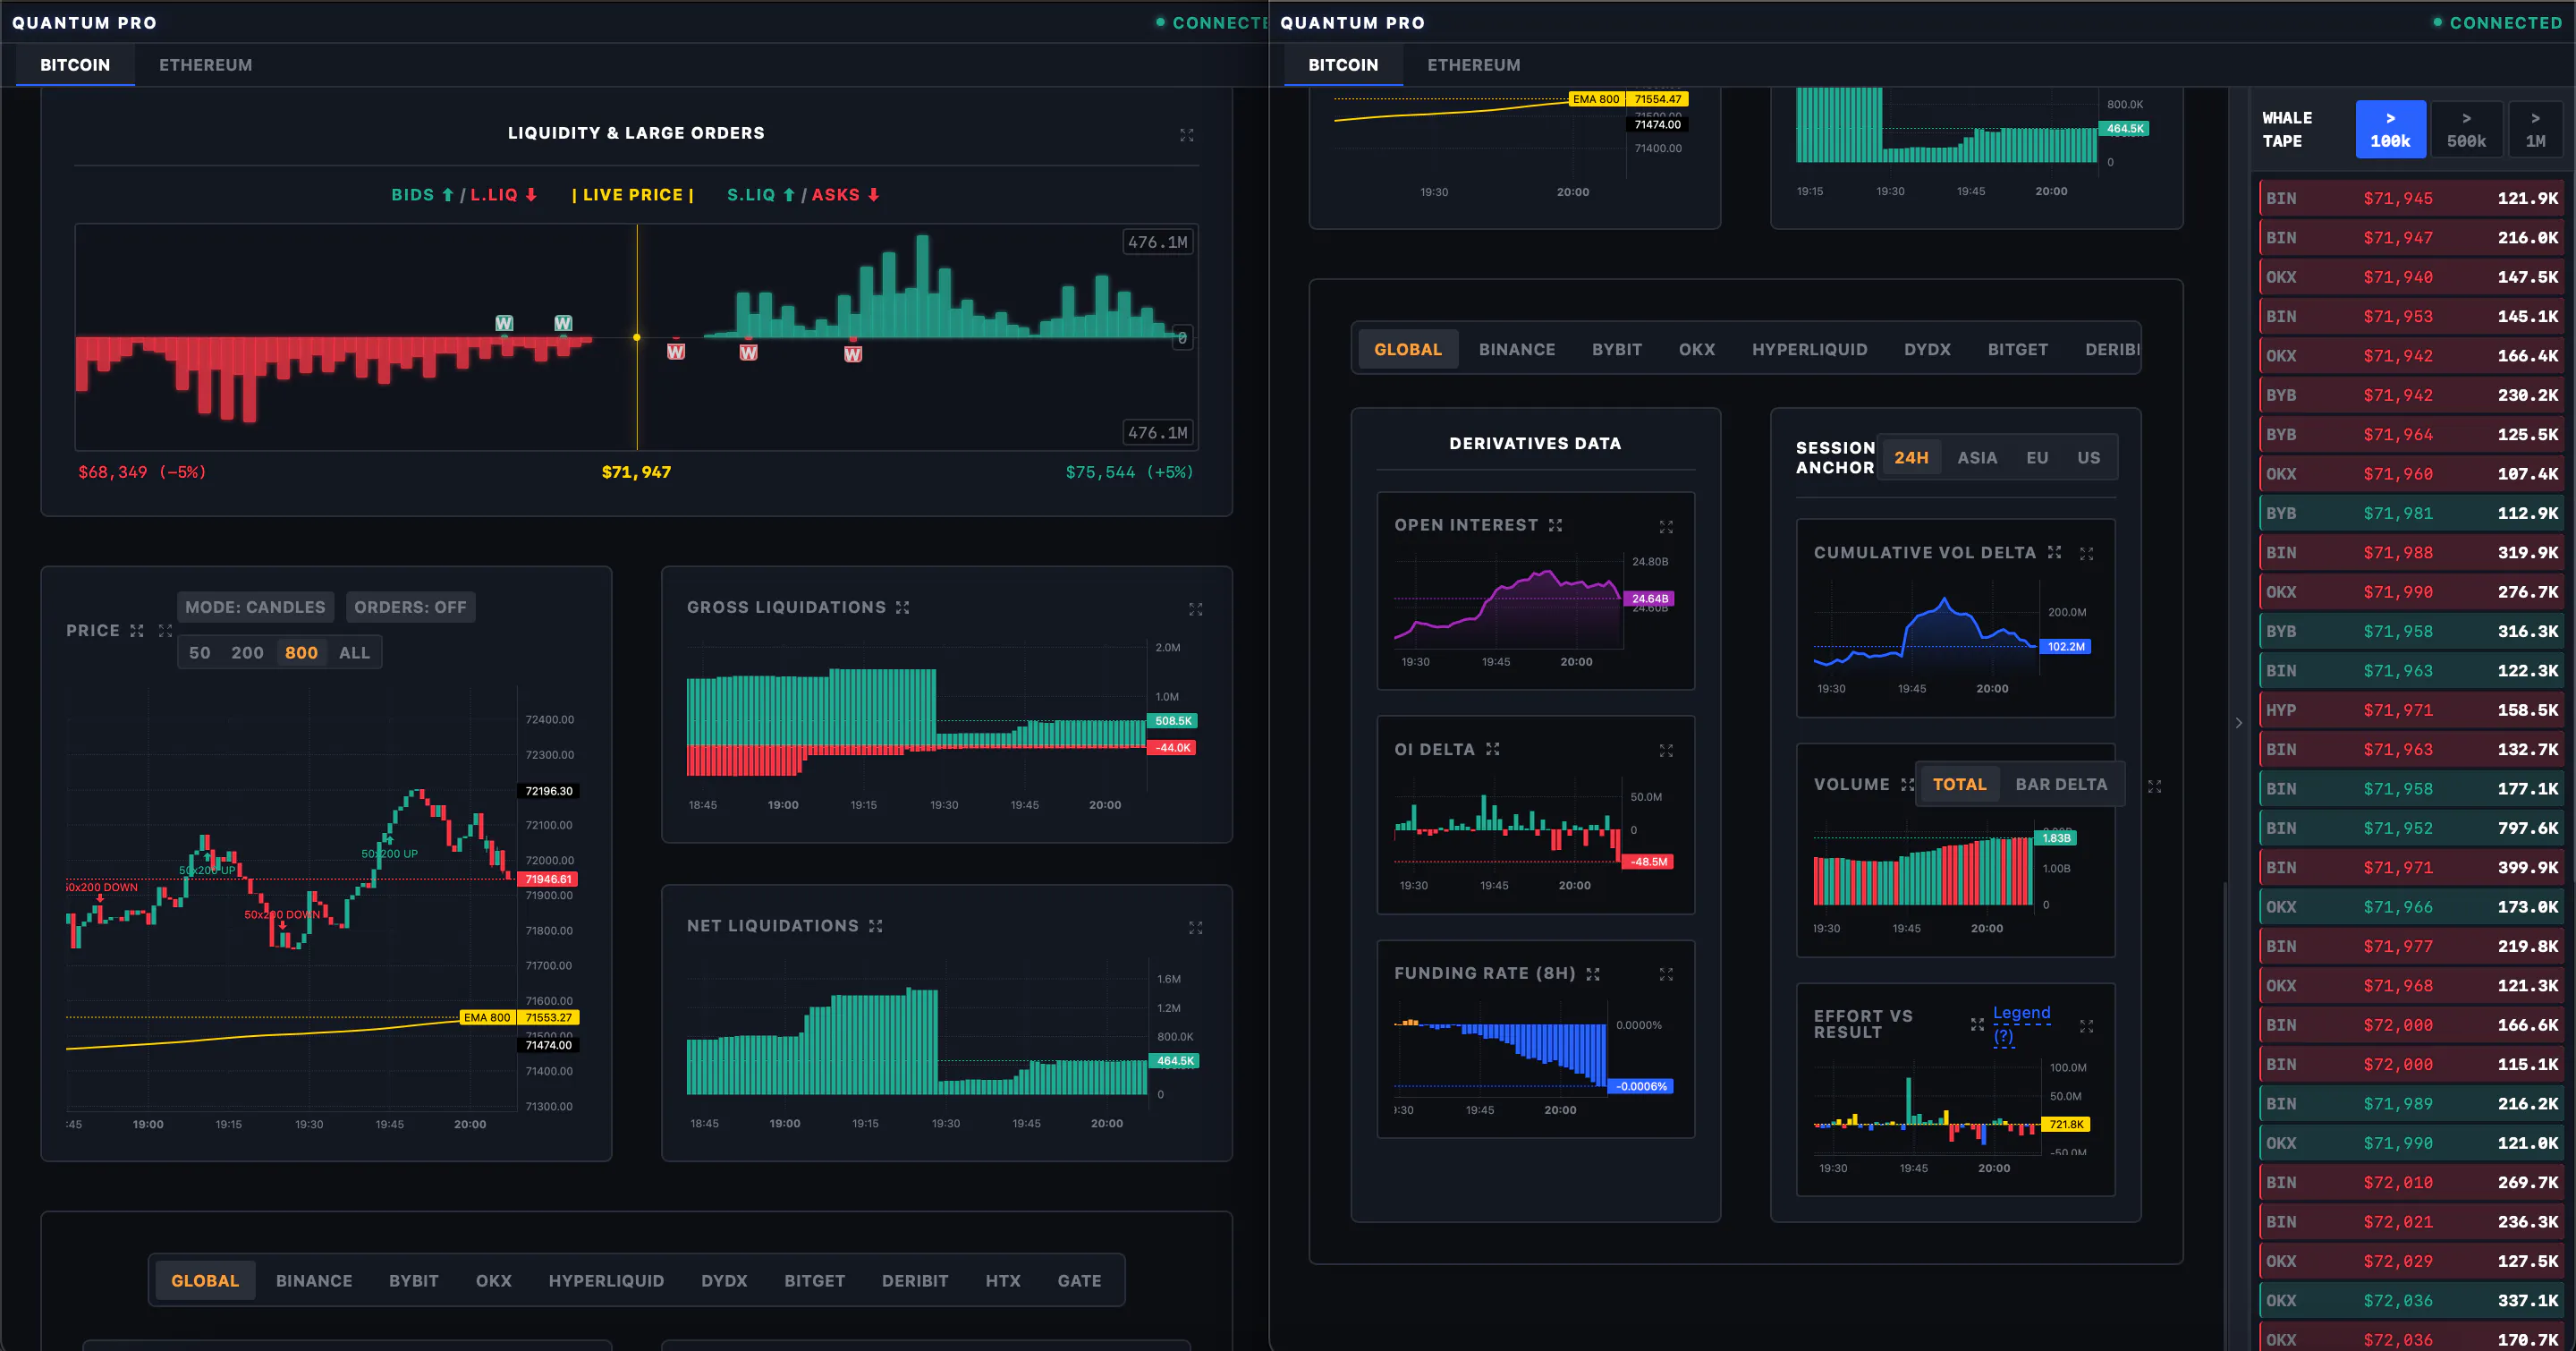Select BINANCE exchange tab in the left window
Viewport: 2576px width, 1351px height.
pos(314,1281)
